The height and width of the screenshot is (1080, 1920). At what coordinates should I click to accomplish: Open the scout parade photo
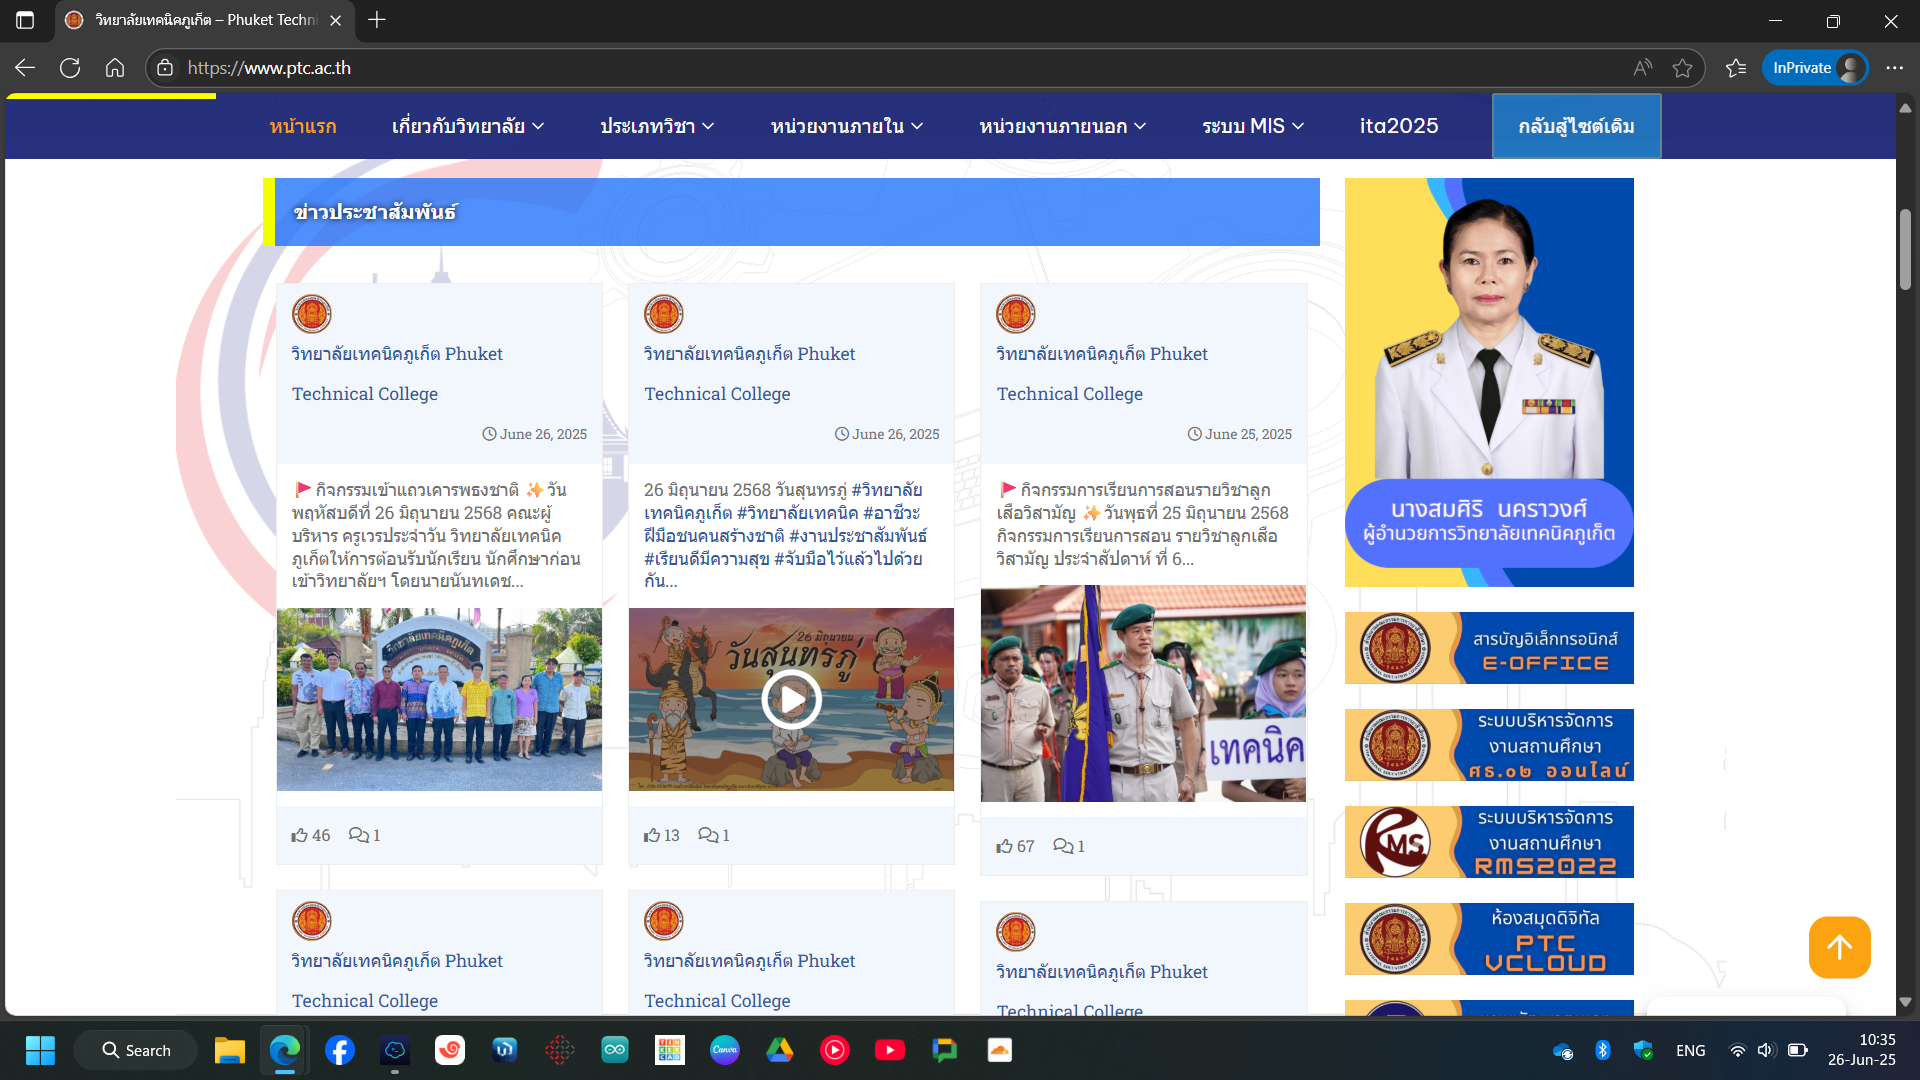[x=1143, y=693]
